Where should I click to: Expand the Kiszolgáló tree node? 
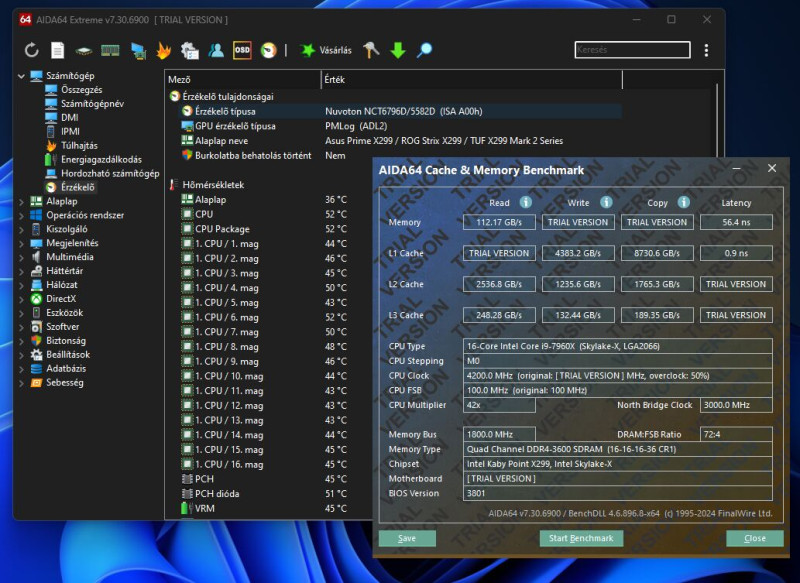(x=21, y=229)
